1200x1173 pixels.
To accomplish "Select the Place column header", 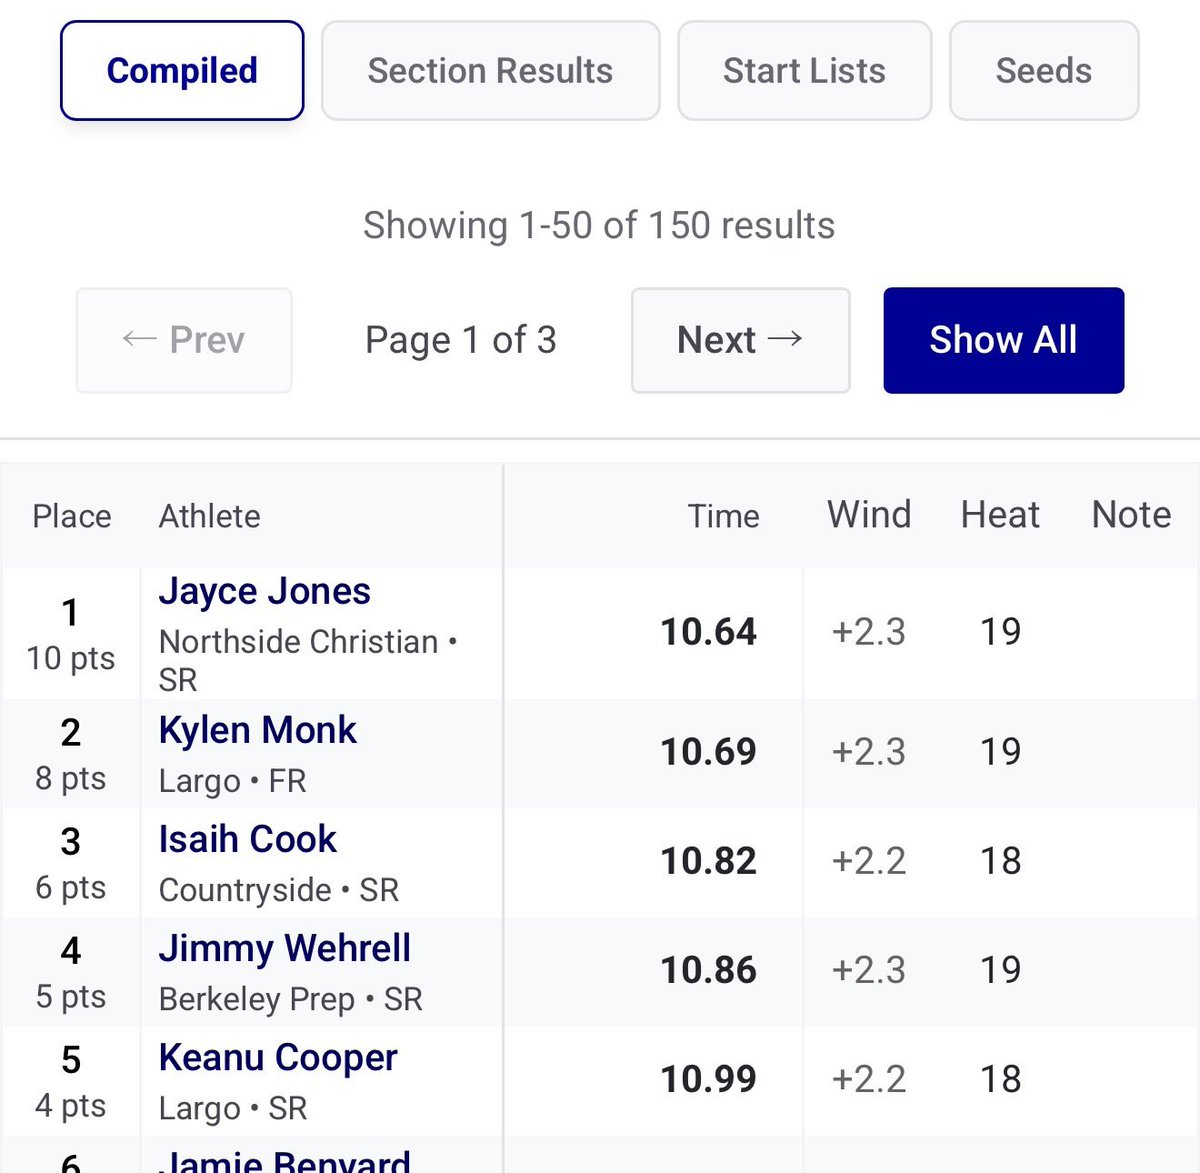I will 72,516.
